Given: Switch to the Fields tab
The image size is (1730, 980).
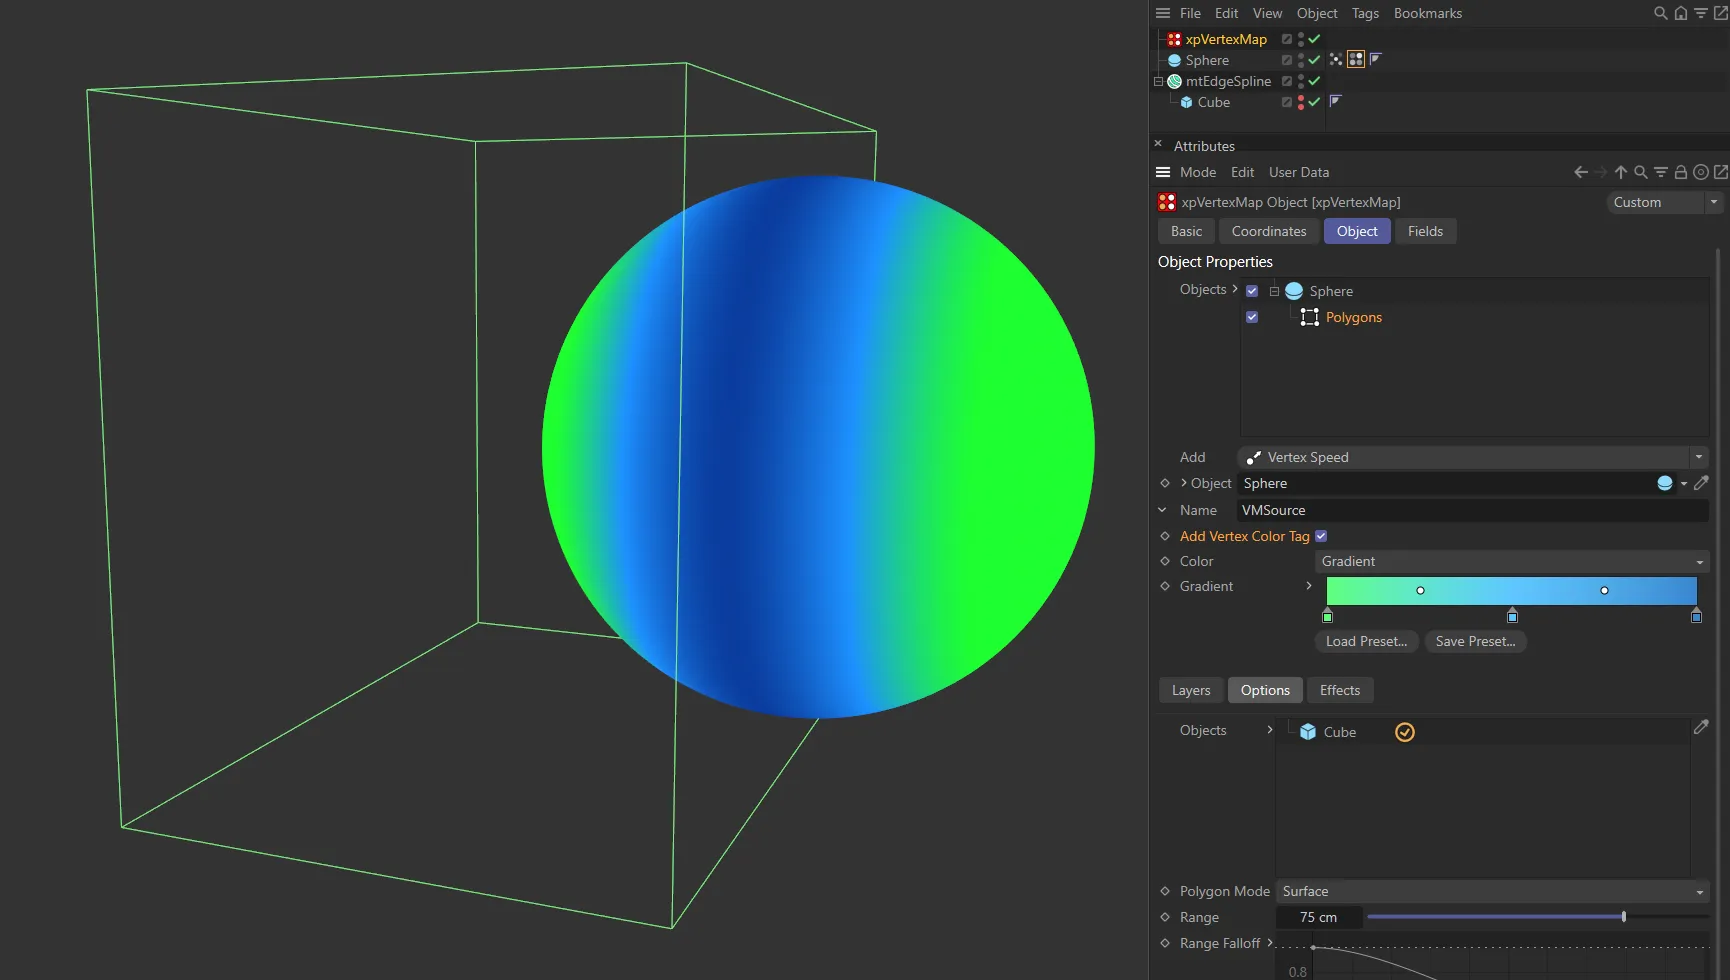Looking at the screenshot, I should 1424,231.
